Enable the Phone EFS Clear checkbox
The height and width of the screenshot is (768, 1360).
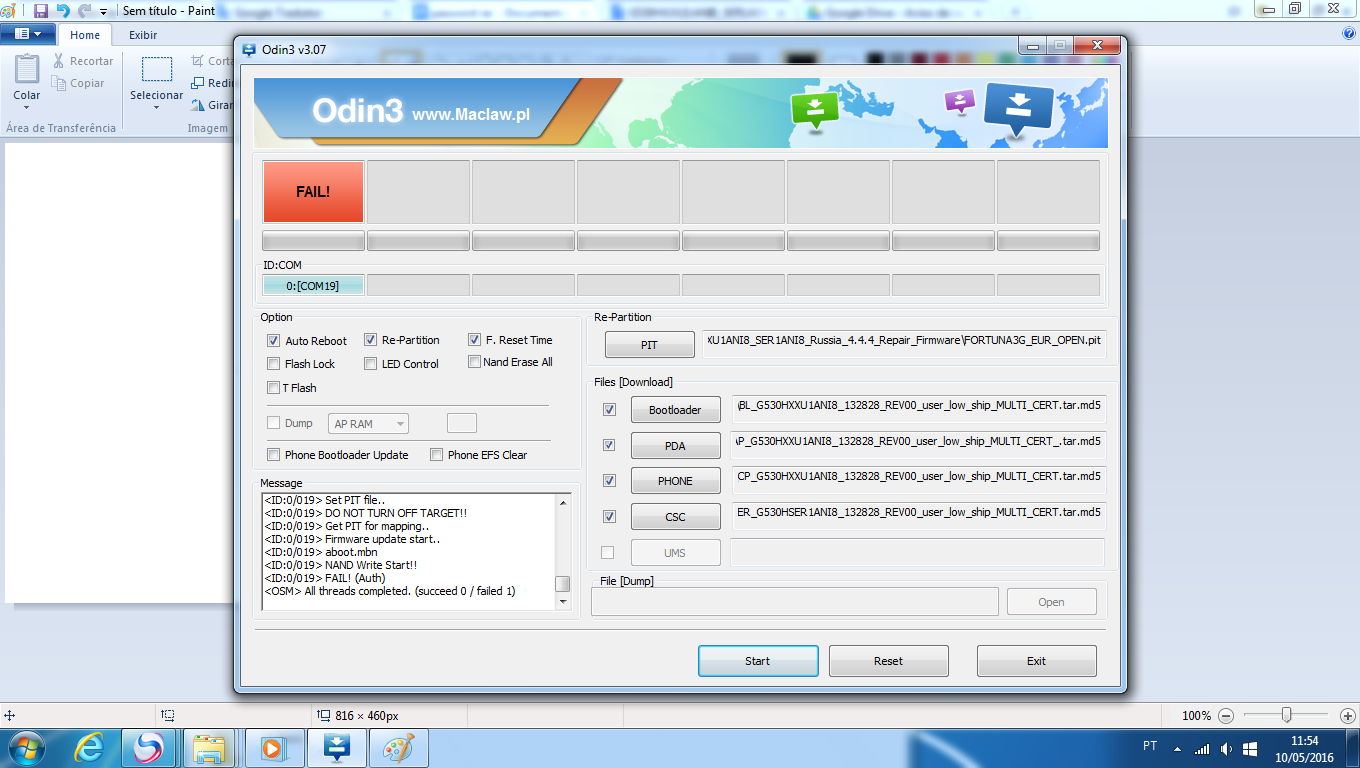click(x=437, y=455)
